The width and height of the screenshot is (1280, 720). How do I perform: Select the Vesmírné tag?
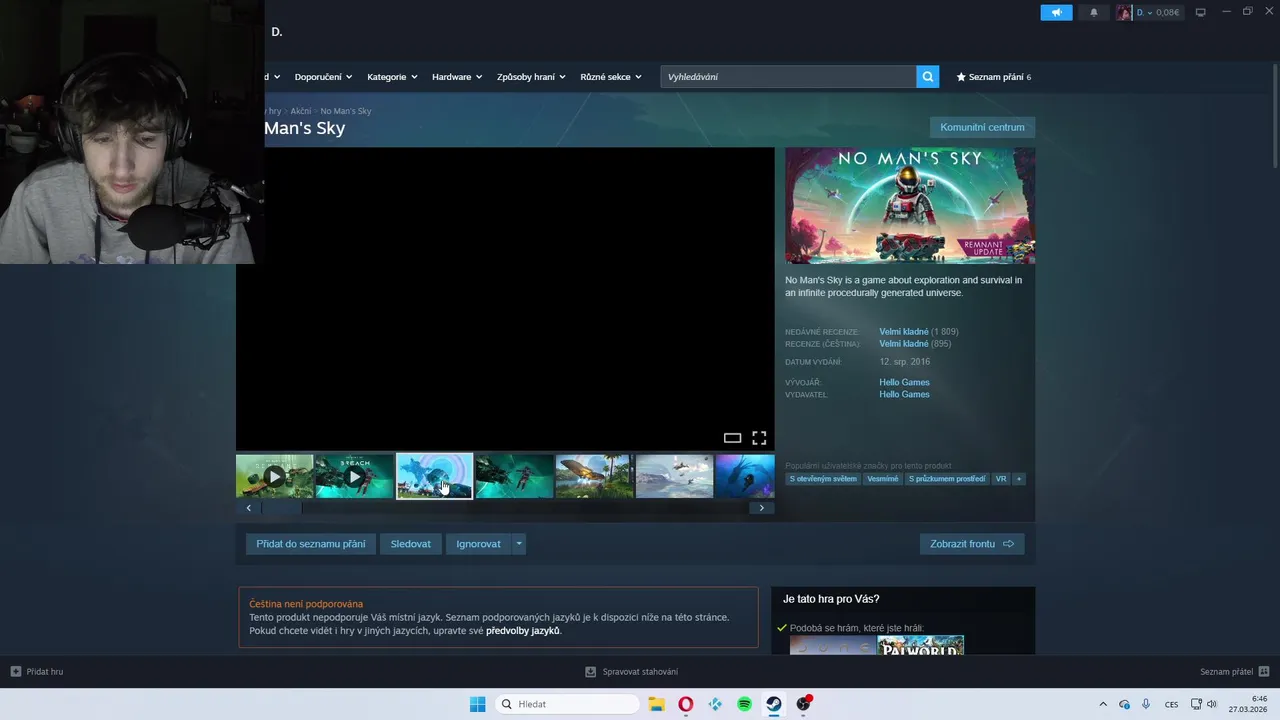click(882, 479)
